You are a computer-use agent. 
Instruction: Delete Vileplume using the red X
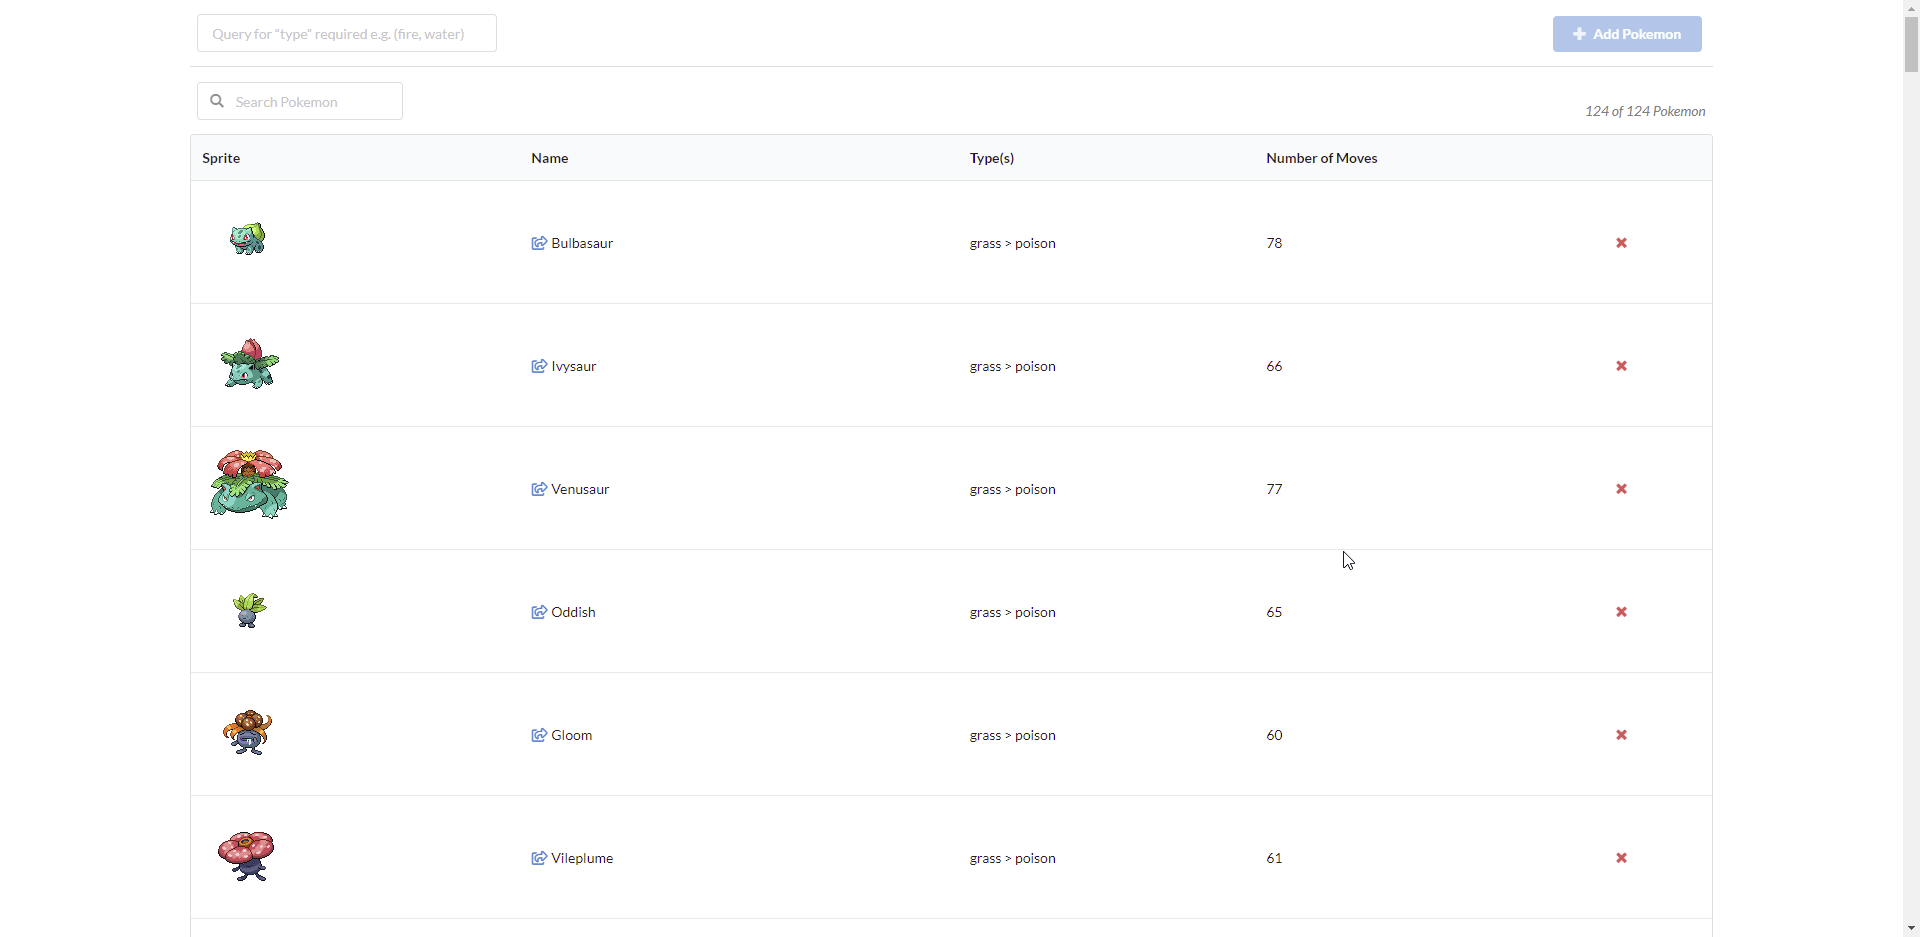coord(1620,858)
